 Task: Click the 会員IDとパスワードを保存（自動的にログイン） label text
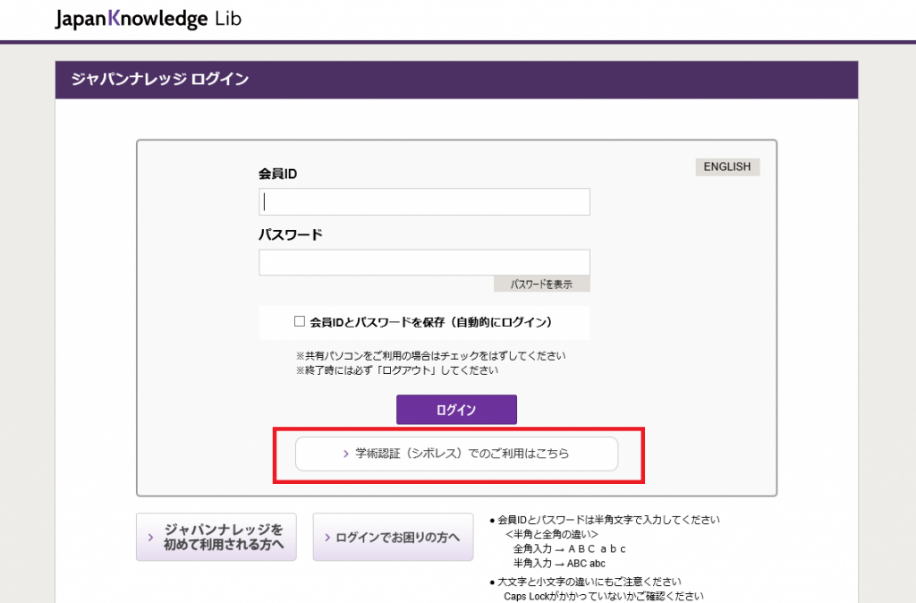click(431, 322)
